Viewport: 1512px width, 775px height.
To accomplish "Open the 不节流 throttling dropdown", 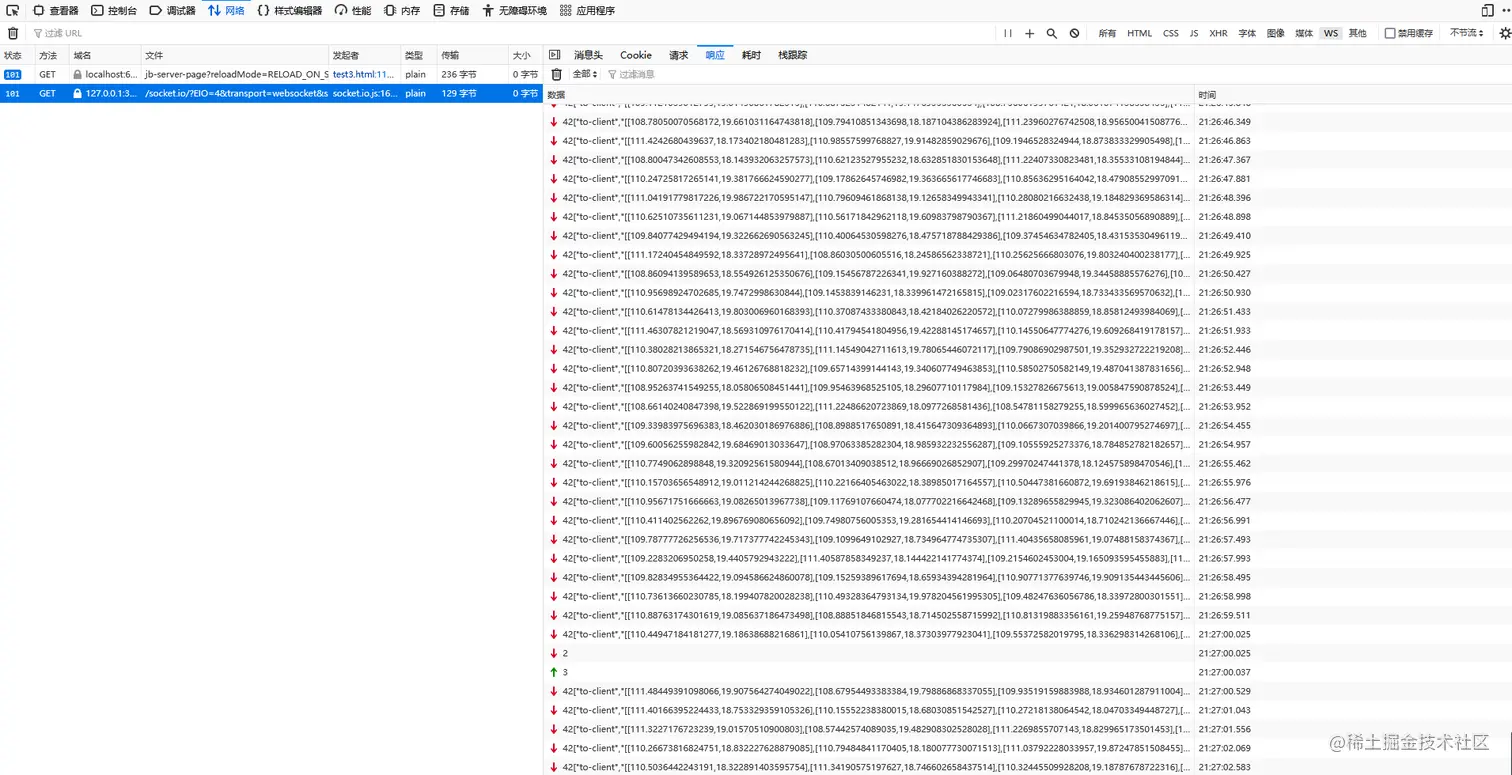I will point(1466,33).
